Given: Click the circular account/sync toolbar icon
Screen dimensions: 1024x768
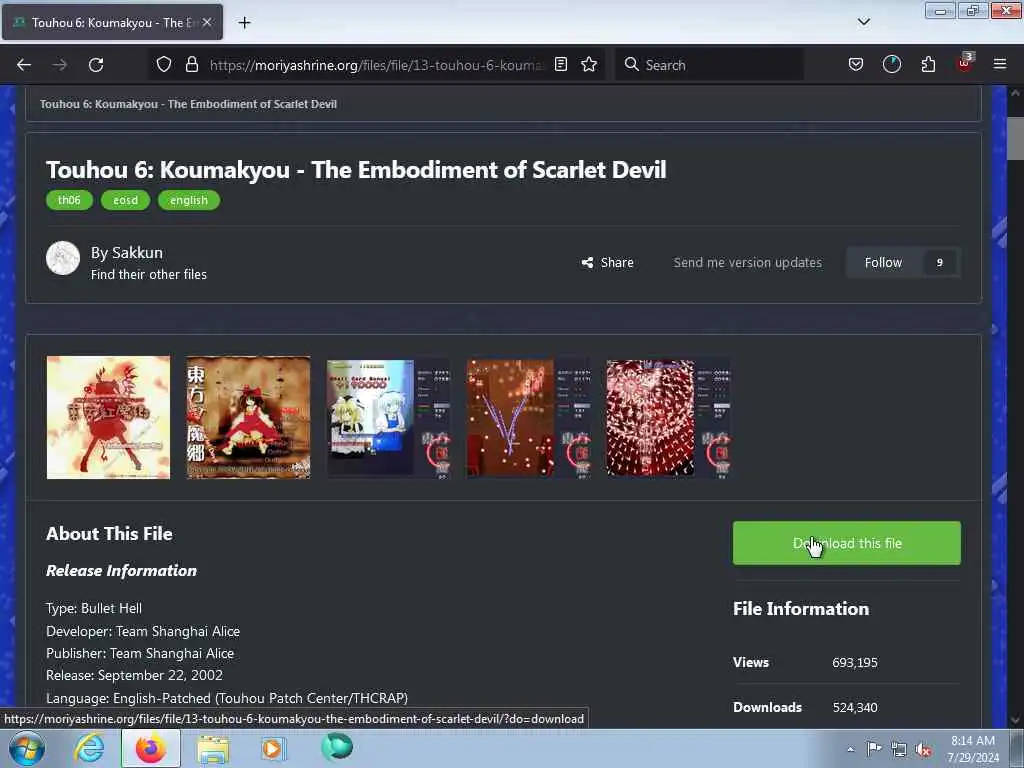Looking at the screenshot, I should click(891, 65).
